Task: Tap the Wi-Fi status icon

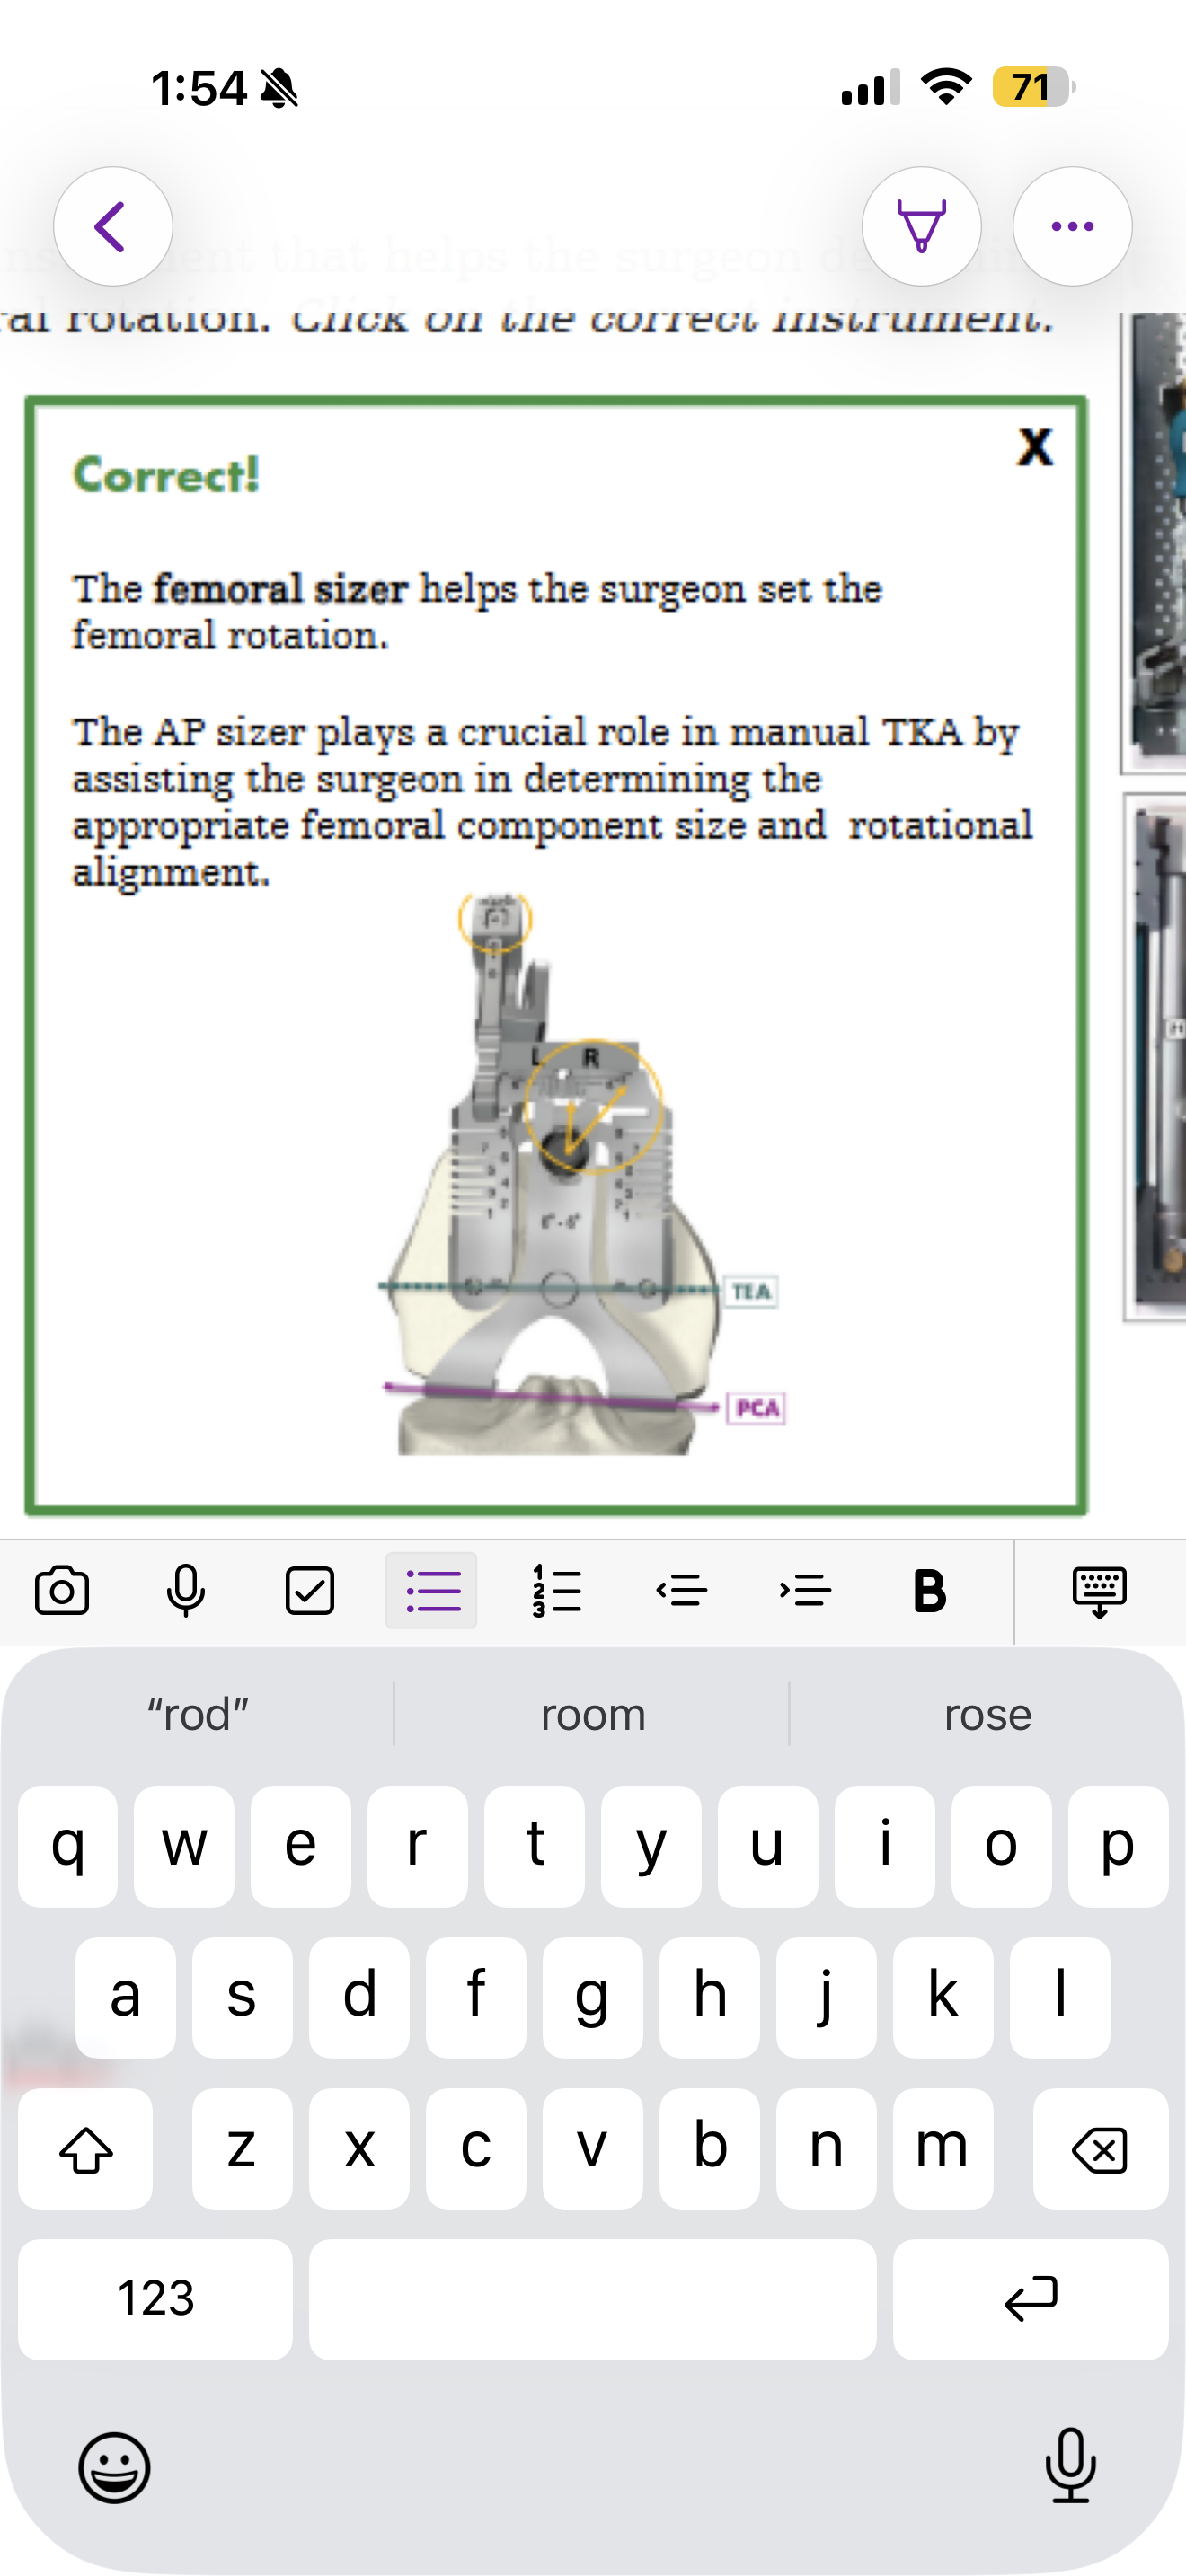Action: 946,87
